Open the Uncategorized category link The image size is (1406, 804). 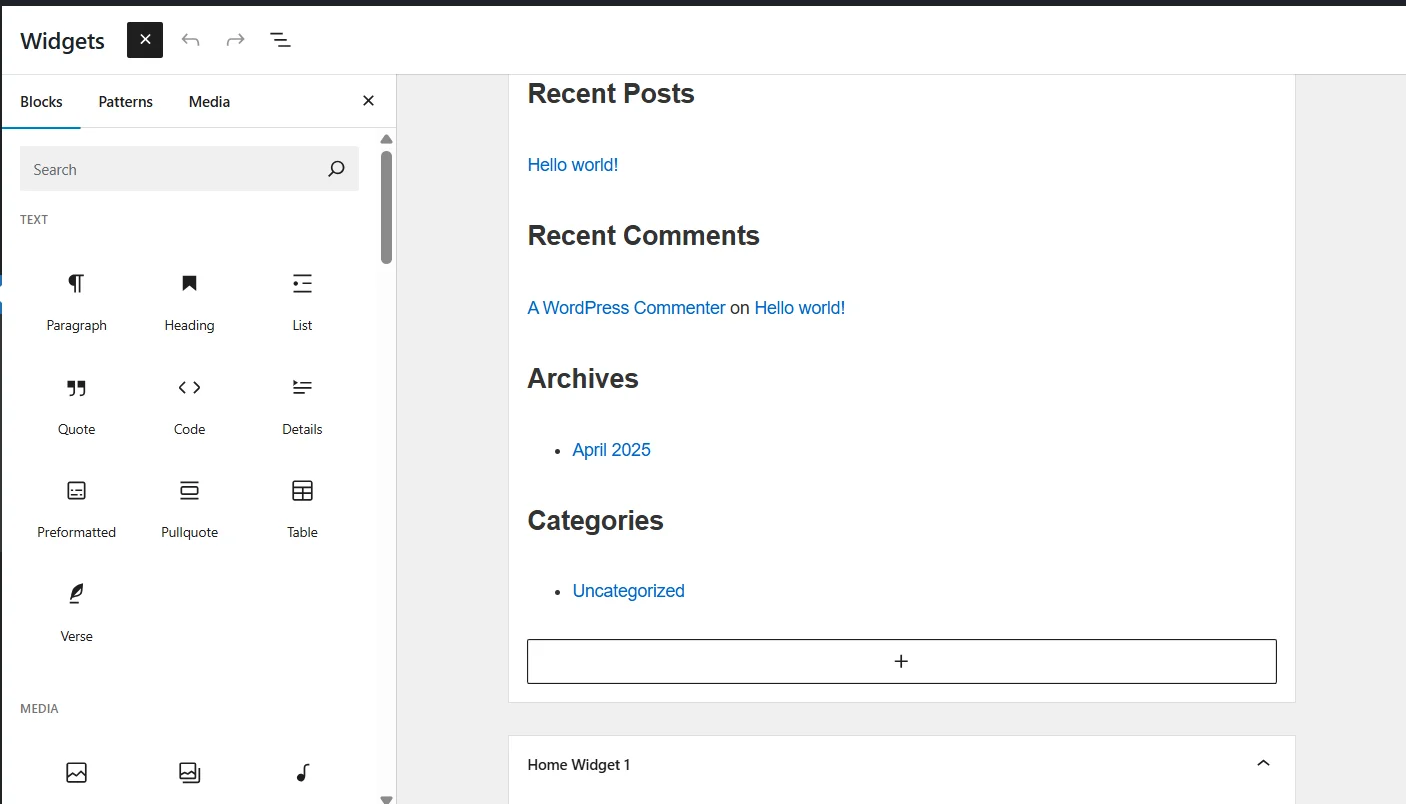pos(628,591)
